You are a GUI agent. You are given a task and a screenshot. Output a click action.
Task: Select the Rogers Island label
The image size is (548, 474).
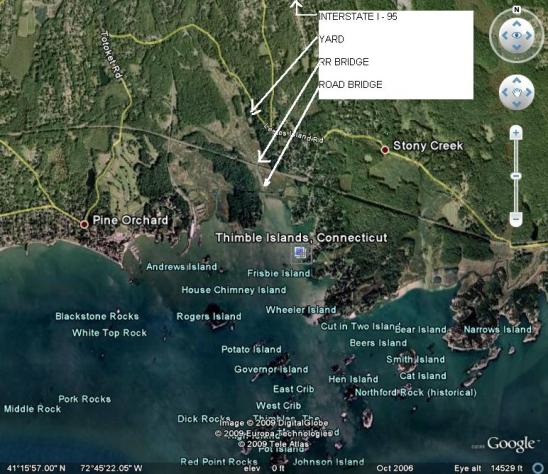[209, 317]
